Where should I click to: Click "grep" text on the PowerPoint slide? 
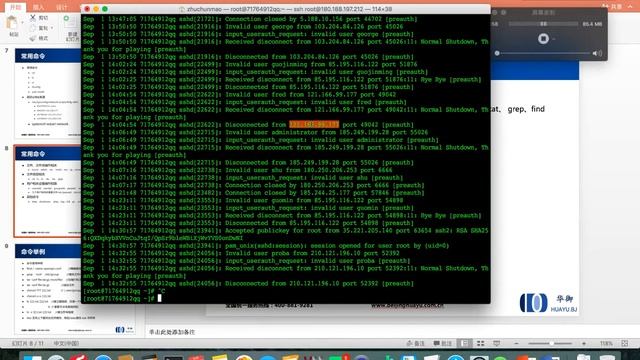click(x=516, y=109)
